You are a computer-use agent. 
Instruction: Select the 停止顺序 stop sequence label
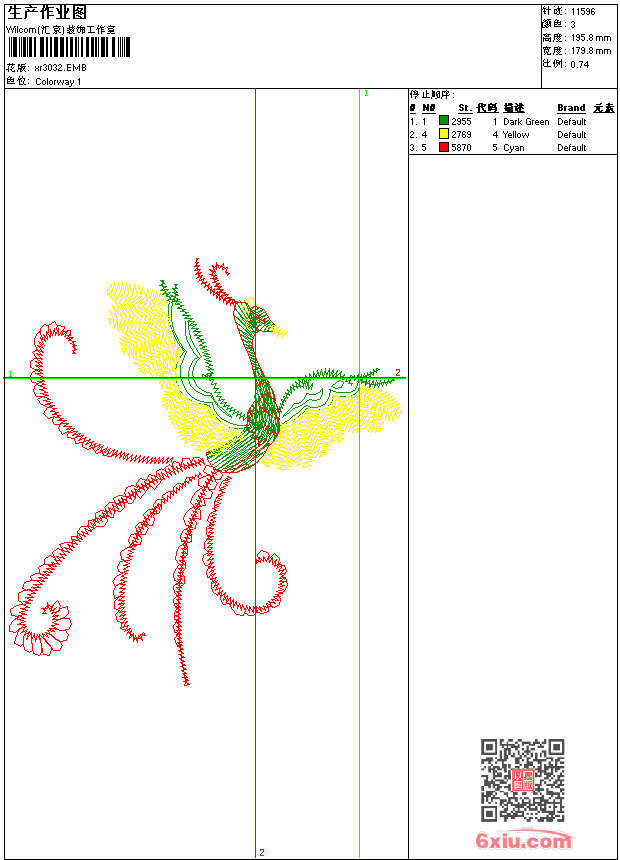432,95
